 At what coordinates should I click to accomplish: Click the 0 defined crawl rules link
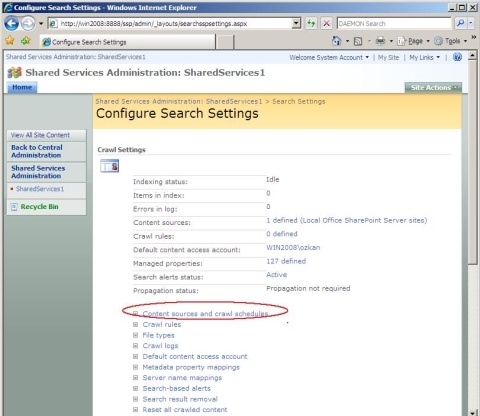(282, 234)
